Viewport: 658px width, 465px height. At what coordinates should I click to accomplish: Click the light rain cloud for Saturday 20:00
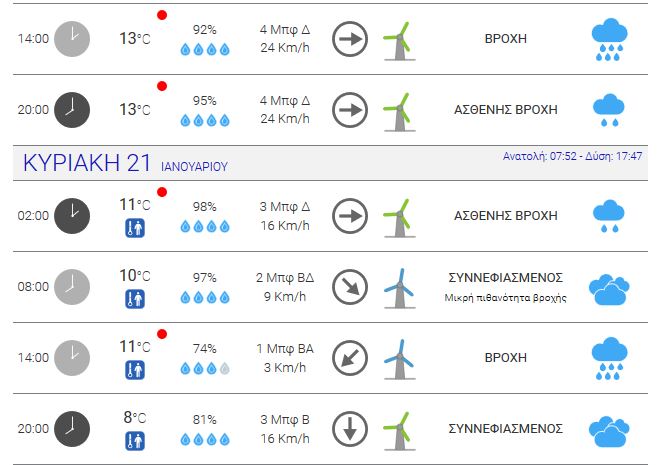(x=609, y=110)
